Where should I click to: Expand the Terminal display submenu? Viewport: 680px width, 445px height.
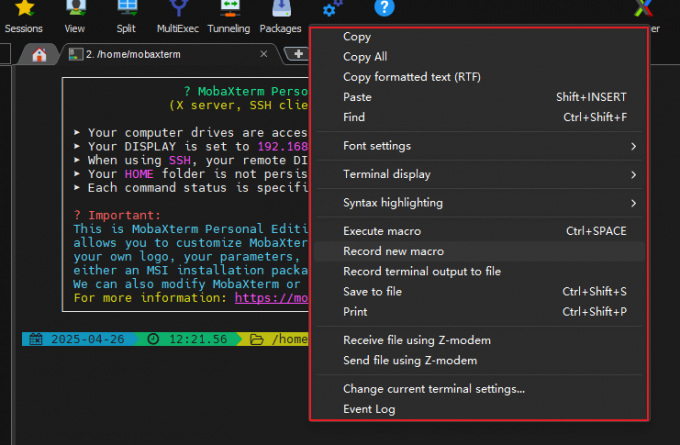[x=479, y=174]
